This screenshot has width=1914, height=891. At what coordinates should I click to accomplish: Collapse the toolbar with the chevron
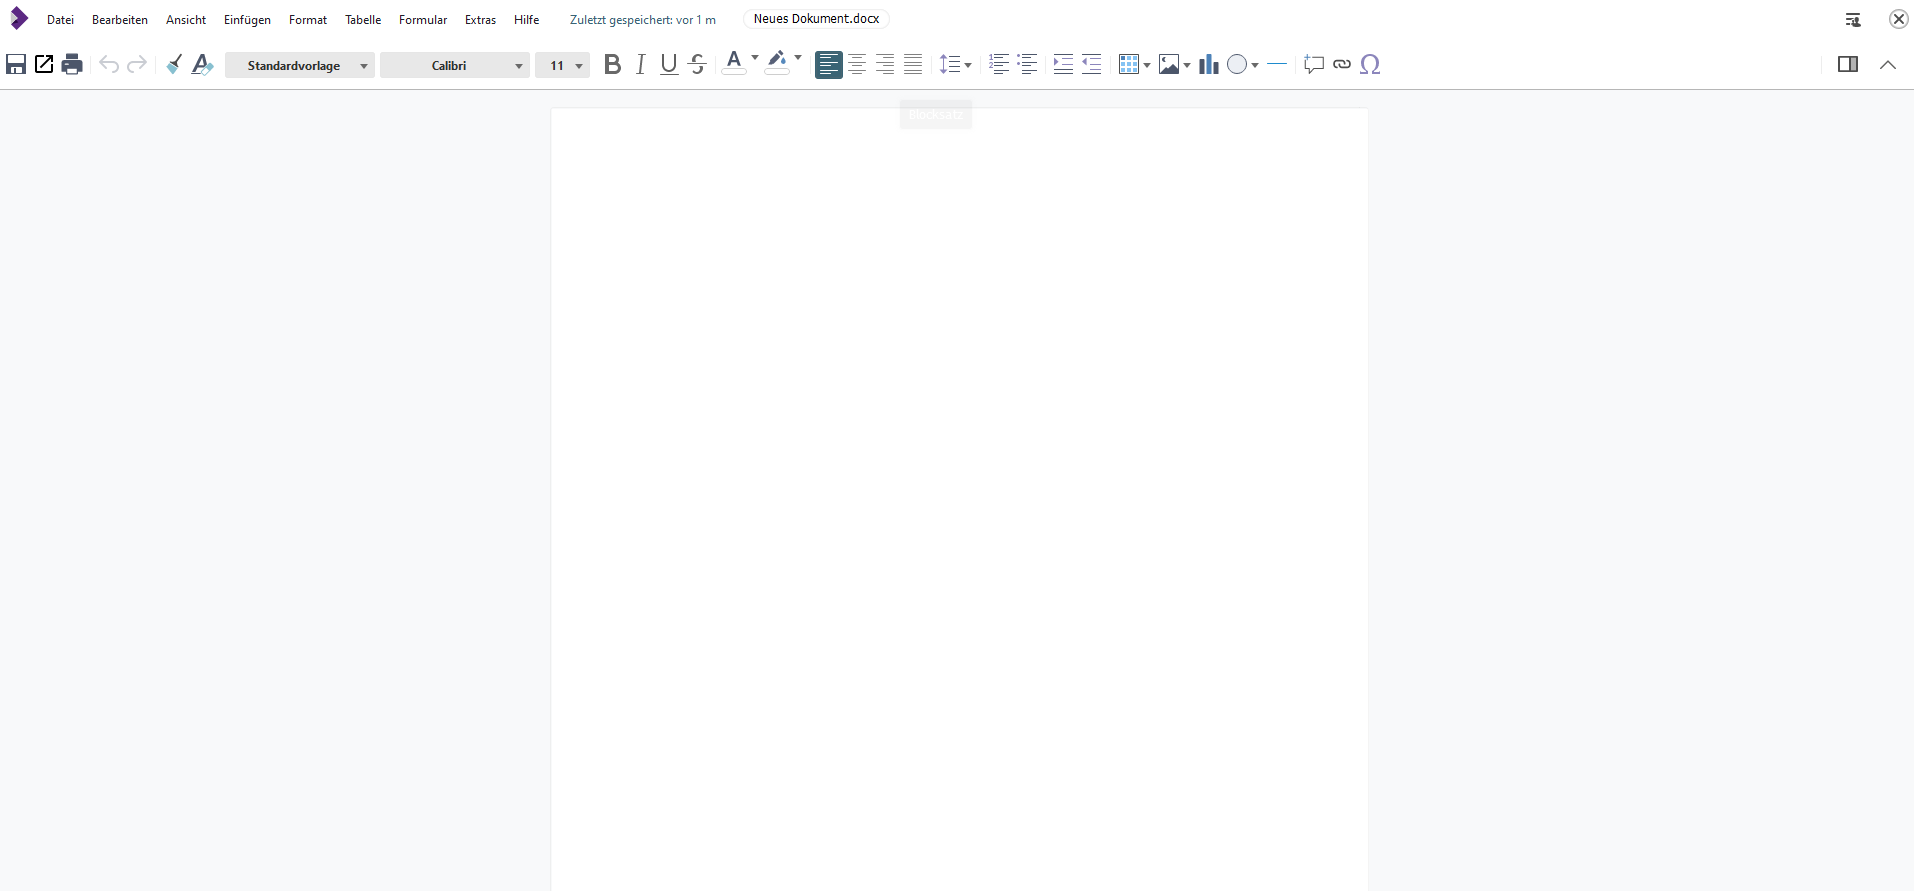click(x=1888, y=65)
